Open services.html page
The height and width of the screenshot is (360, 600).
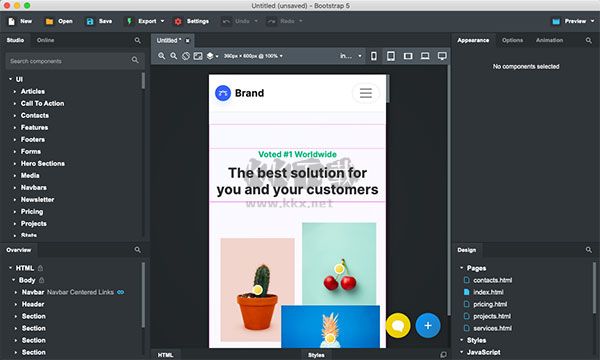tap(492, 328)
